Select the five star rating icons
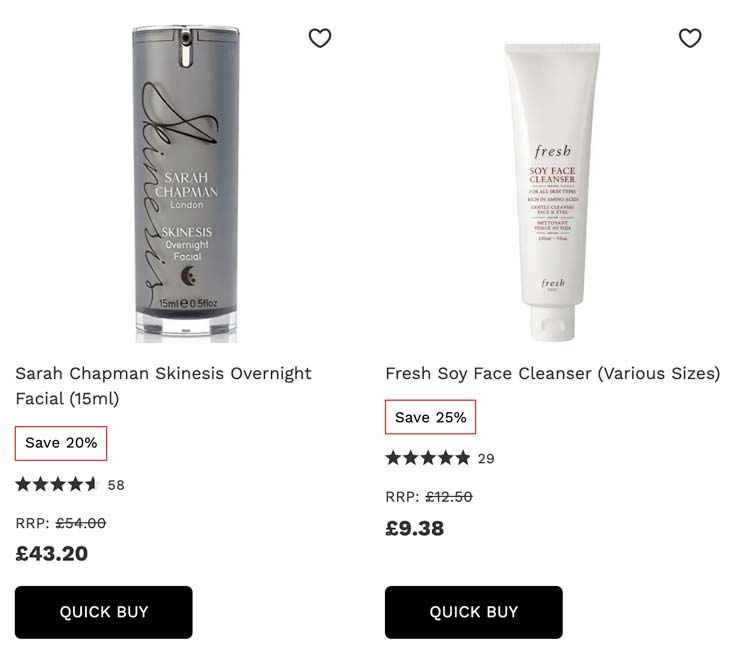Image resolution: width=750 pixels, height=647 pixels. 428,458
